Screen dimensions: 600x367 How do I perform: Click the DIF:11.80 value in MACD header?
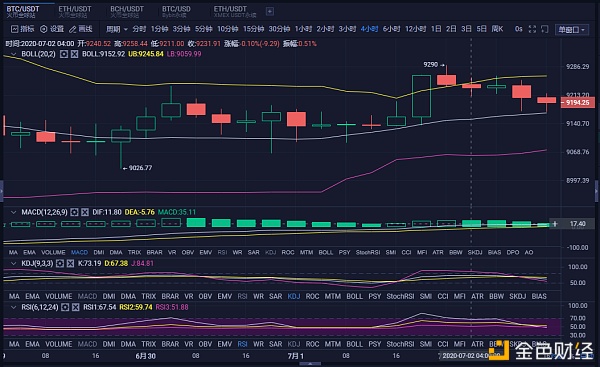pyautogui.click(x=107, y=212)
